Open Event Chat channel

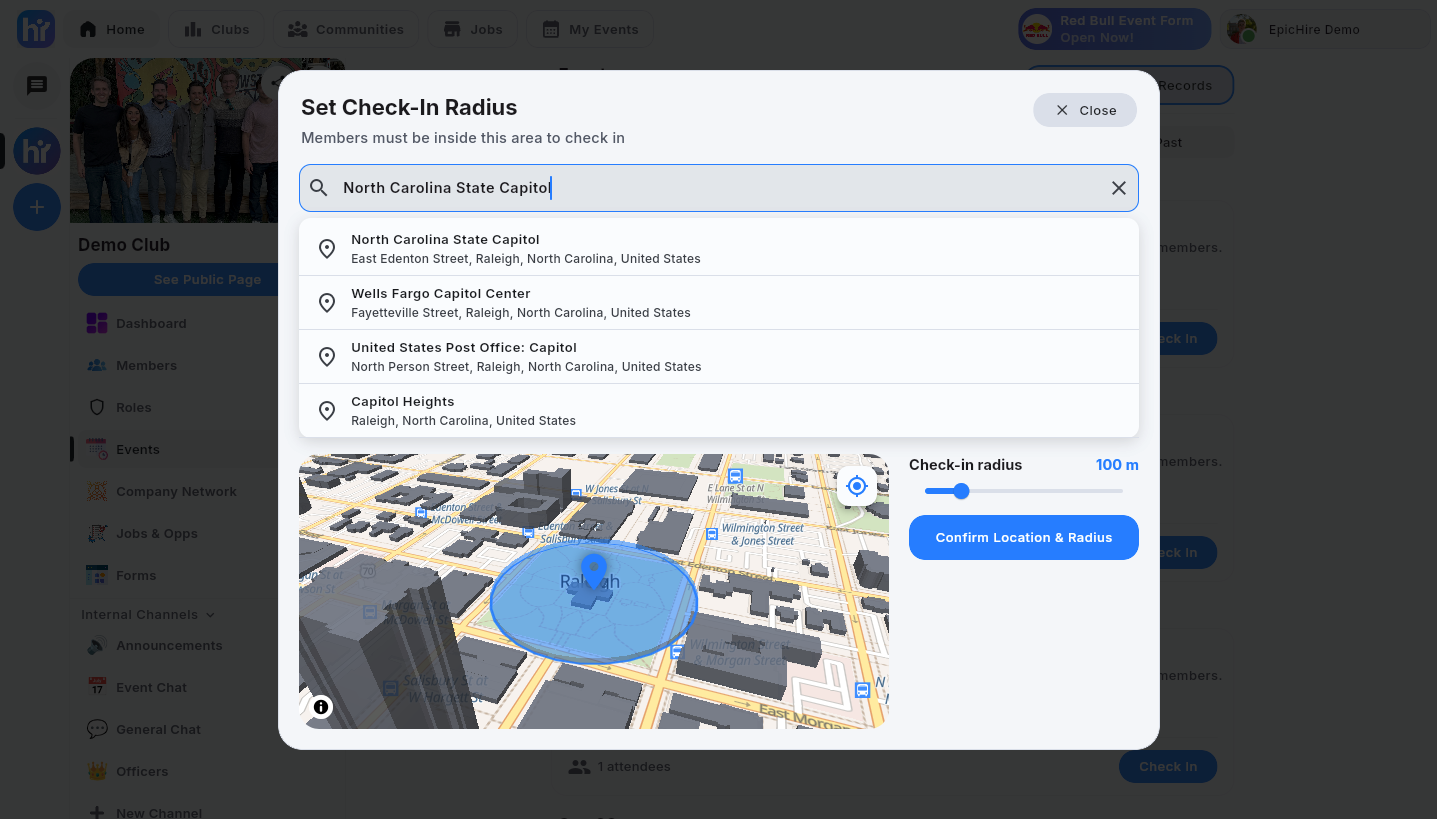(x=151, y=687)
